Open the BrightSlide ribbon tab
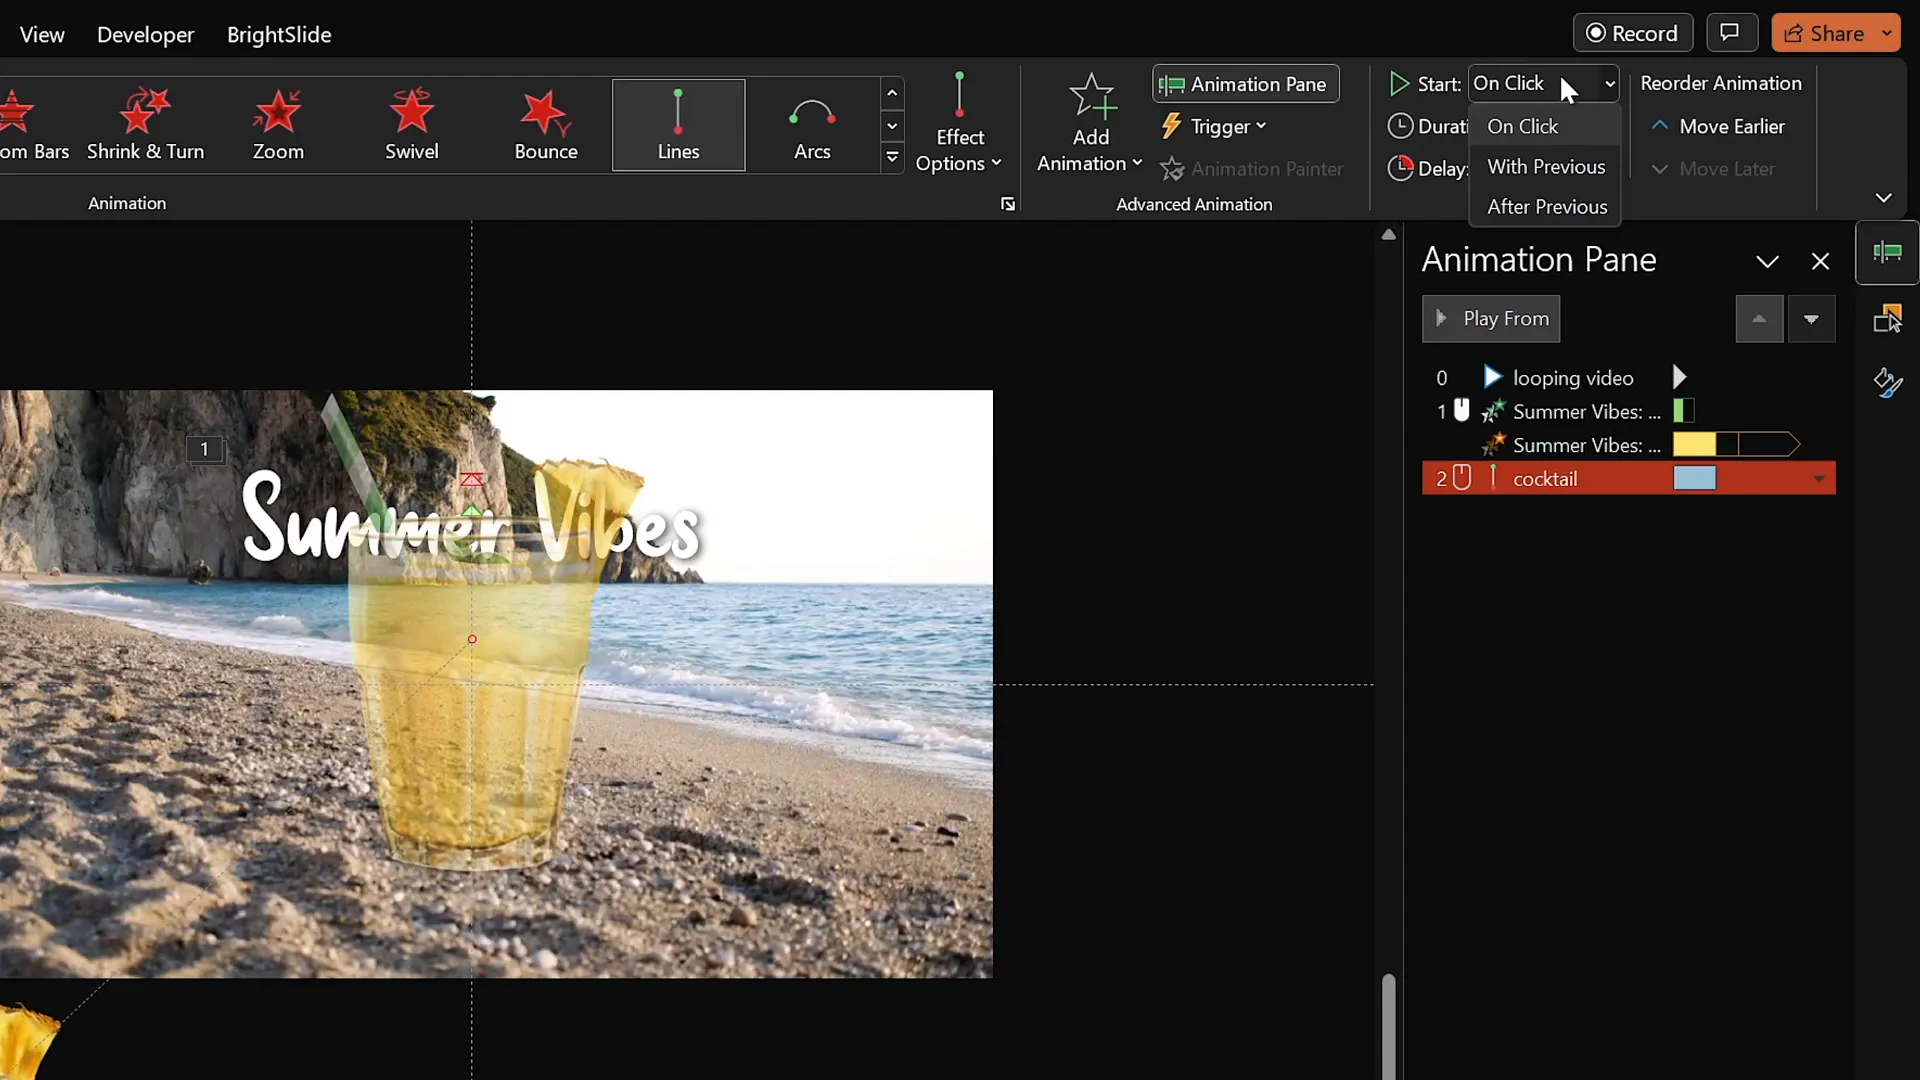 point(280,34)
